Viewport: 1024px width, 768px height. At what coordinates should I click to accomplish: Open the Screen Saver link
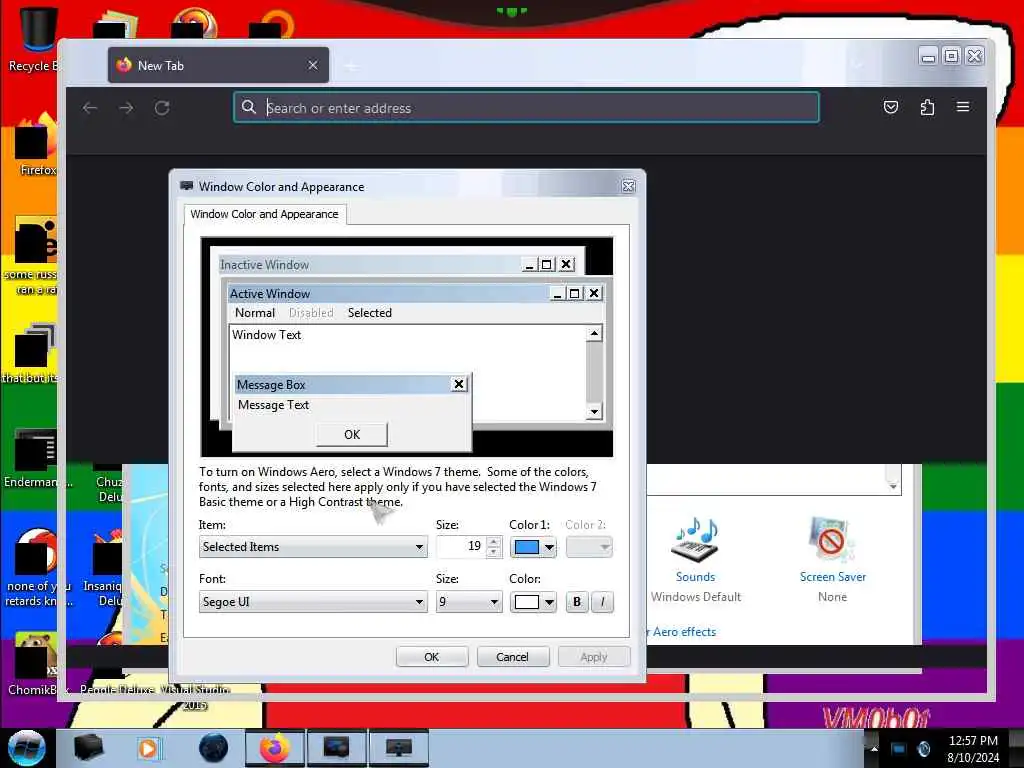tap(833, 577)
